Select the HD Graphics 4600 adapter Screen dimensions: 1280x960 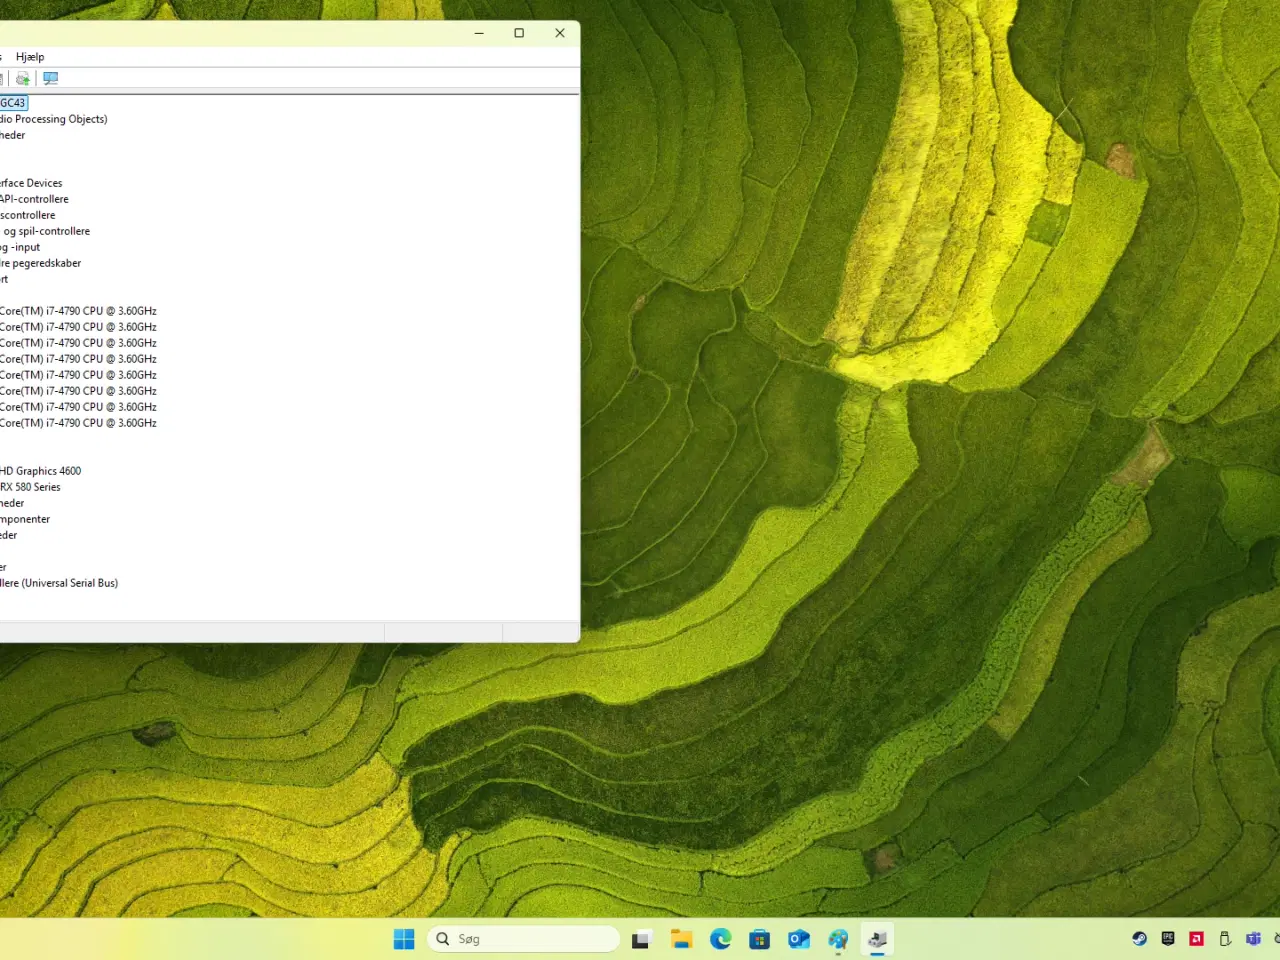coord(41,471)
